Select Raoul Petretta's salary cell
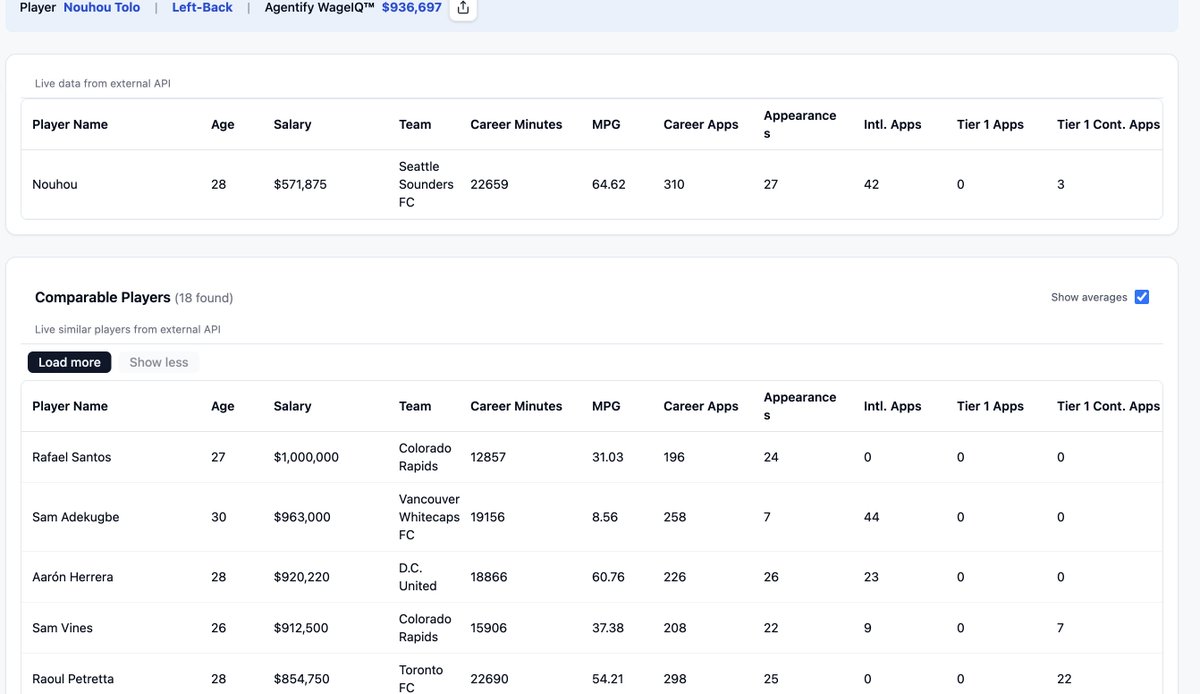This screenshot has width=1200, height=694. 302,678
